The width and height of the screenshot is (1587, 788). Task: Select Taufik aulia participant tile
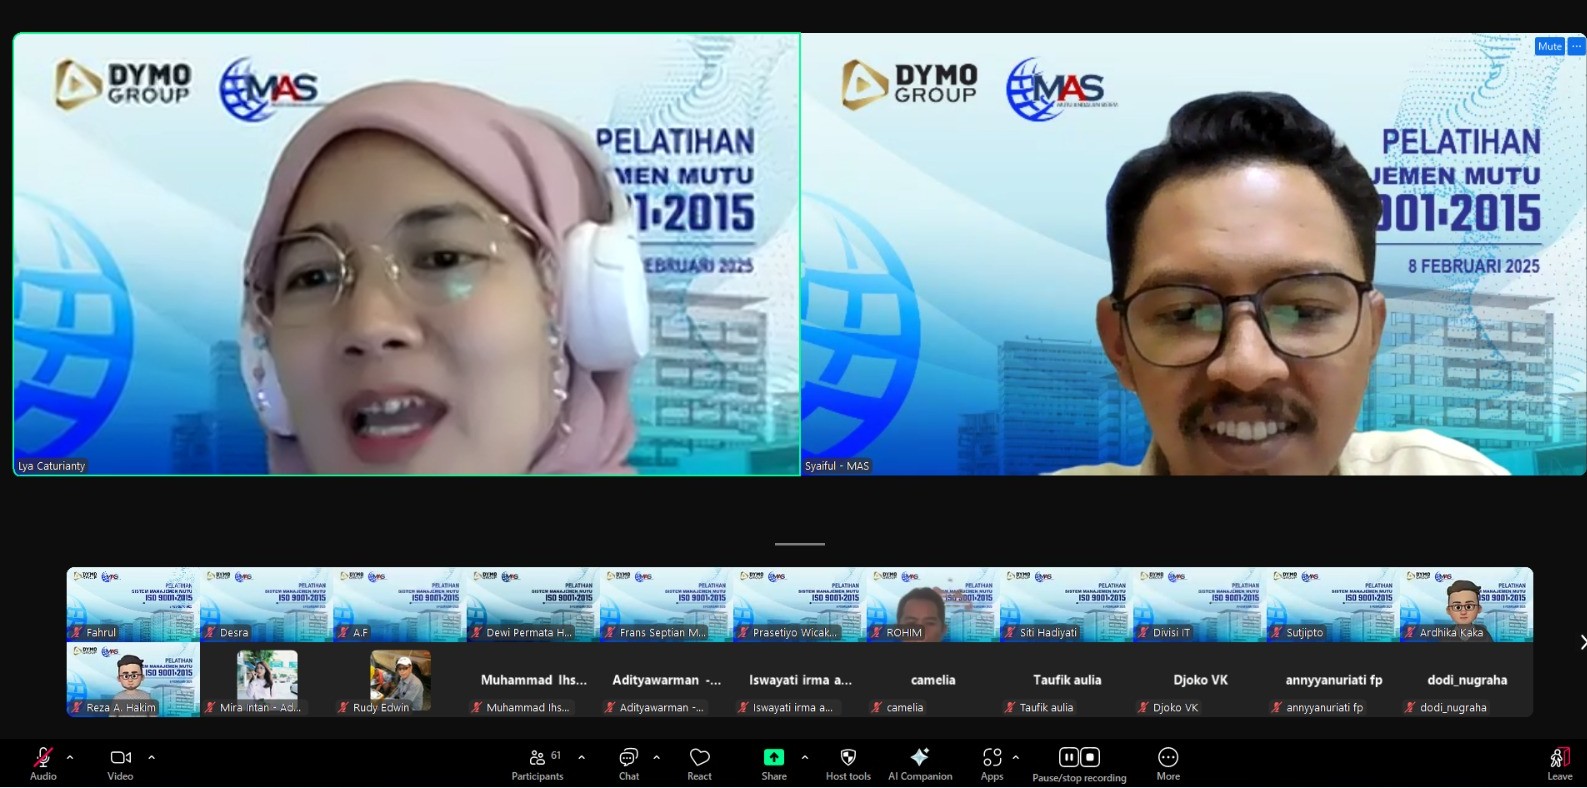coord(1066,679)
